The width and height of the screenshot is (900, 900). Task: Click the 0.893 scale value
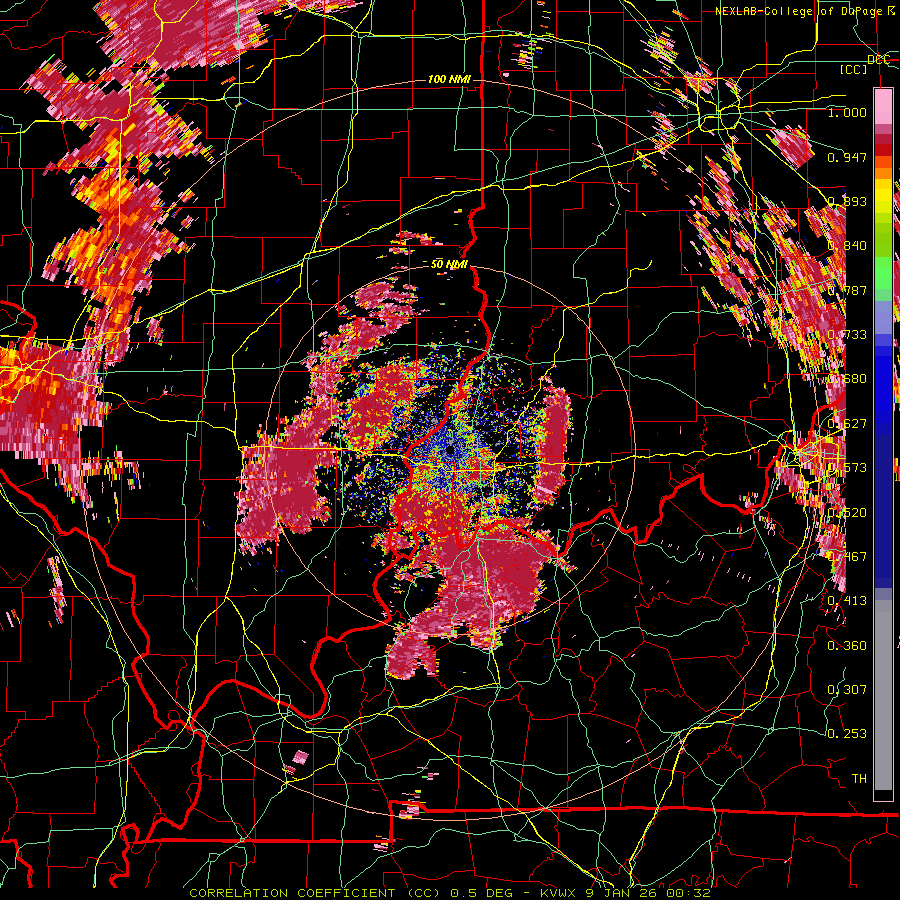pos(847,201)
